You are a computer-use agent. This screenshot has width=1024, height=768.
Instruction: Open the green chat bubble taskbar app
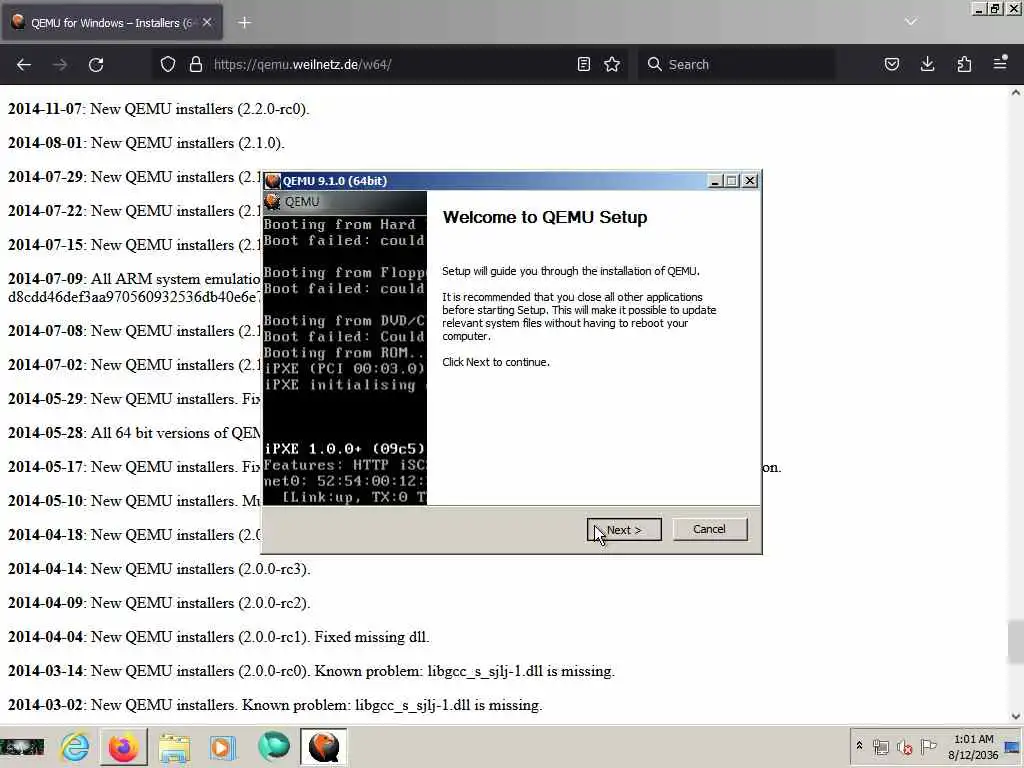point(274,746)
